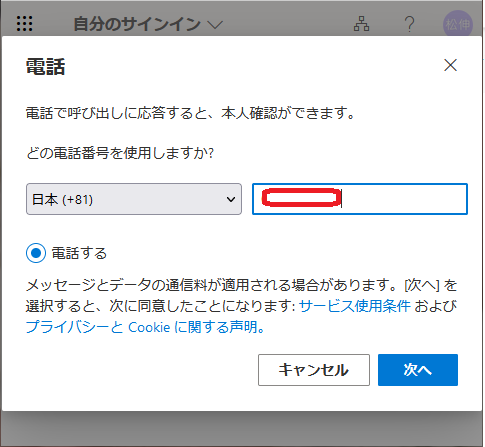This screenshot has height=447, width=485.
Task: Open the 自分のサインイン title menu
Action: point(137,24)
